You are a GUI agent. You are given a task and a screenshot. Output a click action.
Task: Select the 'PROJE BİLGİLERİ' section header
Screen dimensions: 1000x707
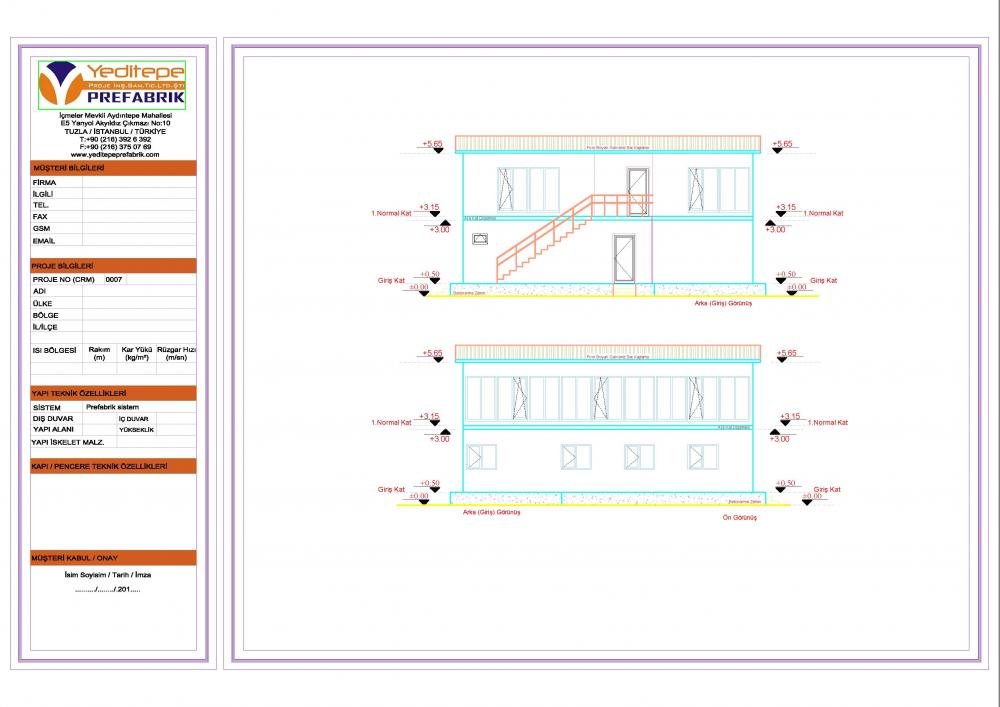coord(114,266)
